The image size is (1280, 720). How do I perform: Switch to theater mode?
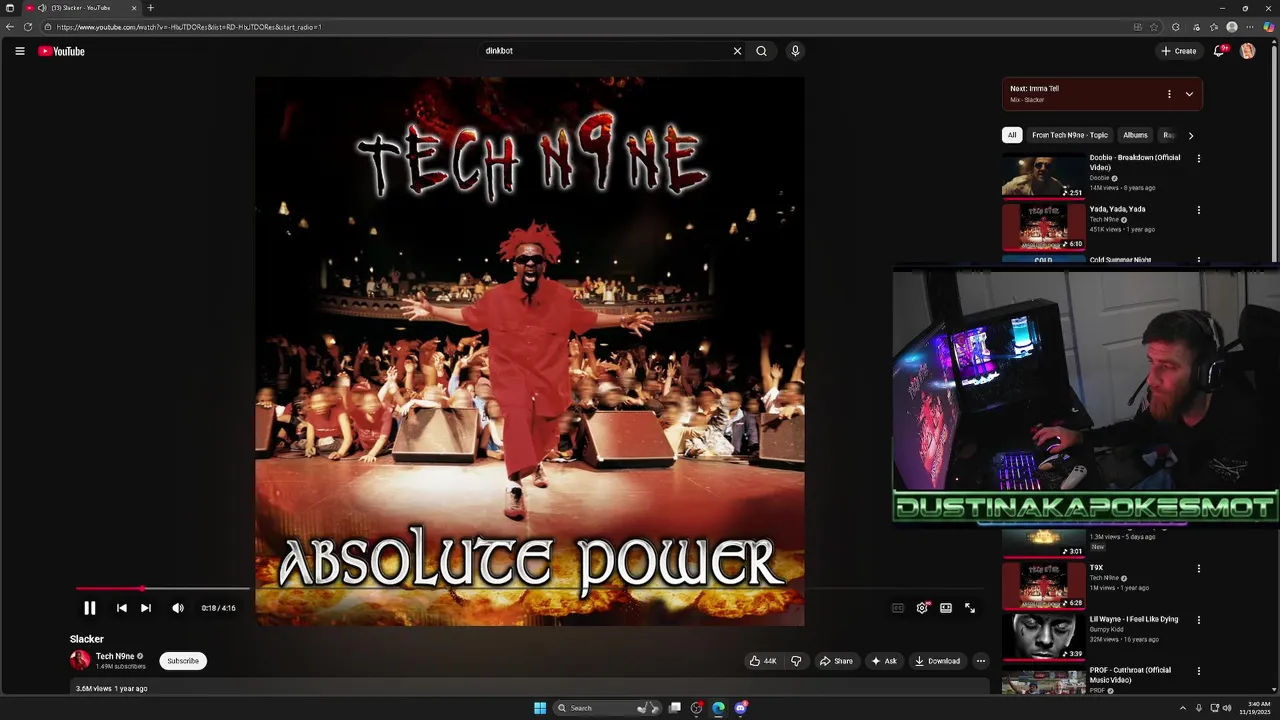[946, 608]
